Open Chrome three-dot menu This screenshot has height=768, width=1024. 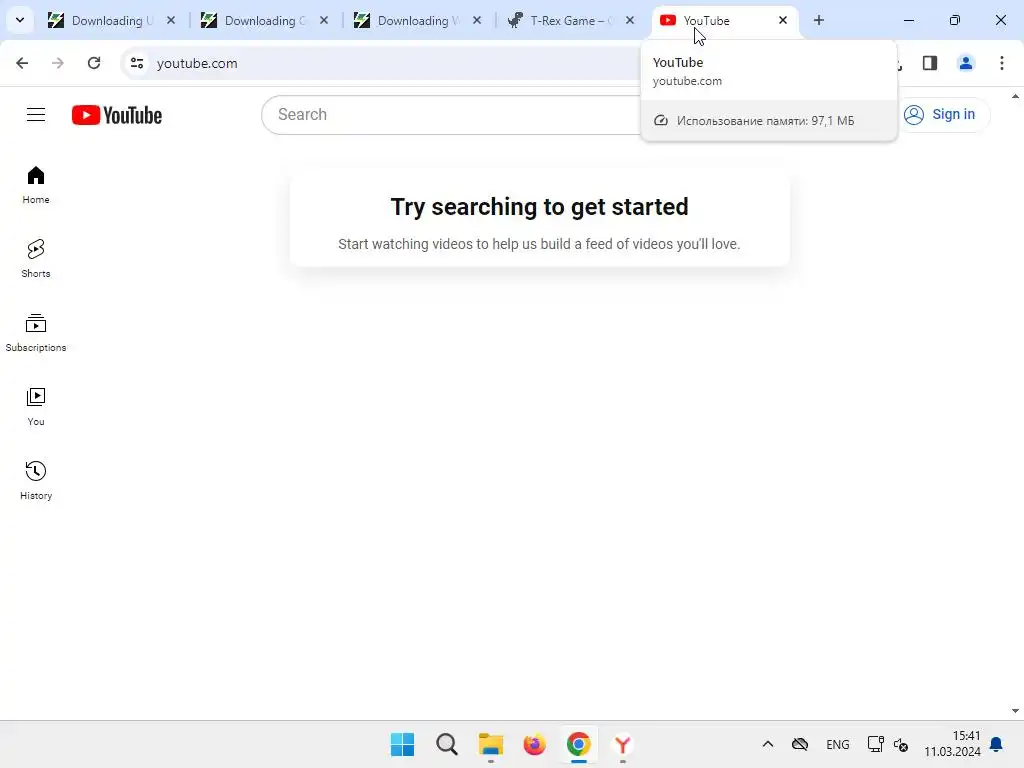(1002, 63)
